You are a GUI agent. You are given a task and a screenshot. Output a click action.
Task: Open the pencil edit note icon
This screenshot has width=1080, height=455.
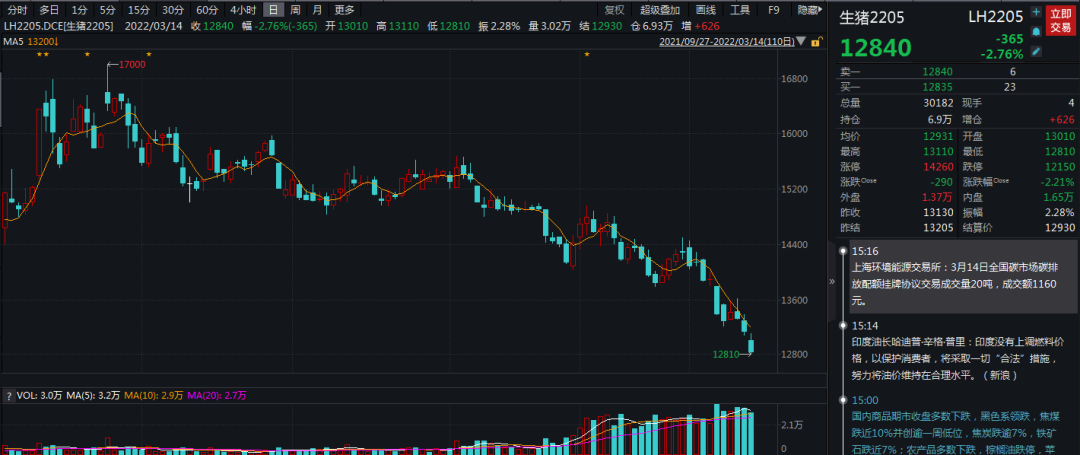click(1036, 52)
